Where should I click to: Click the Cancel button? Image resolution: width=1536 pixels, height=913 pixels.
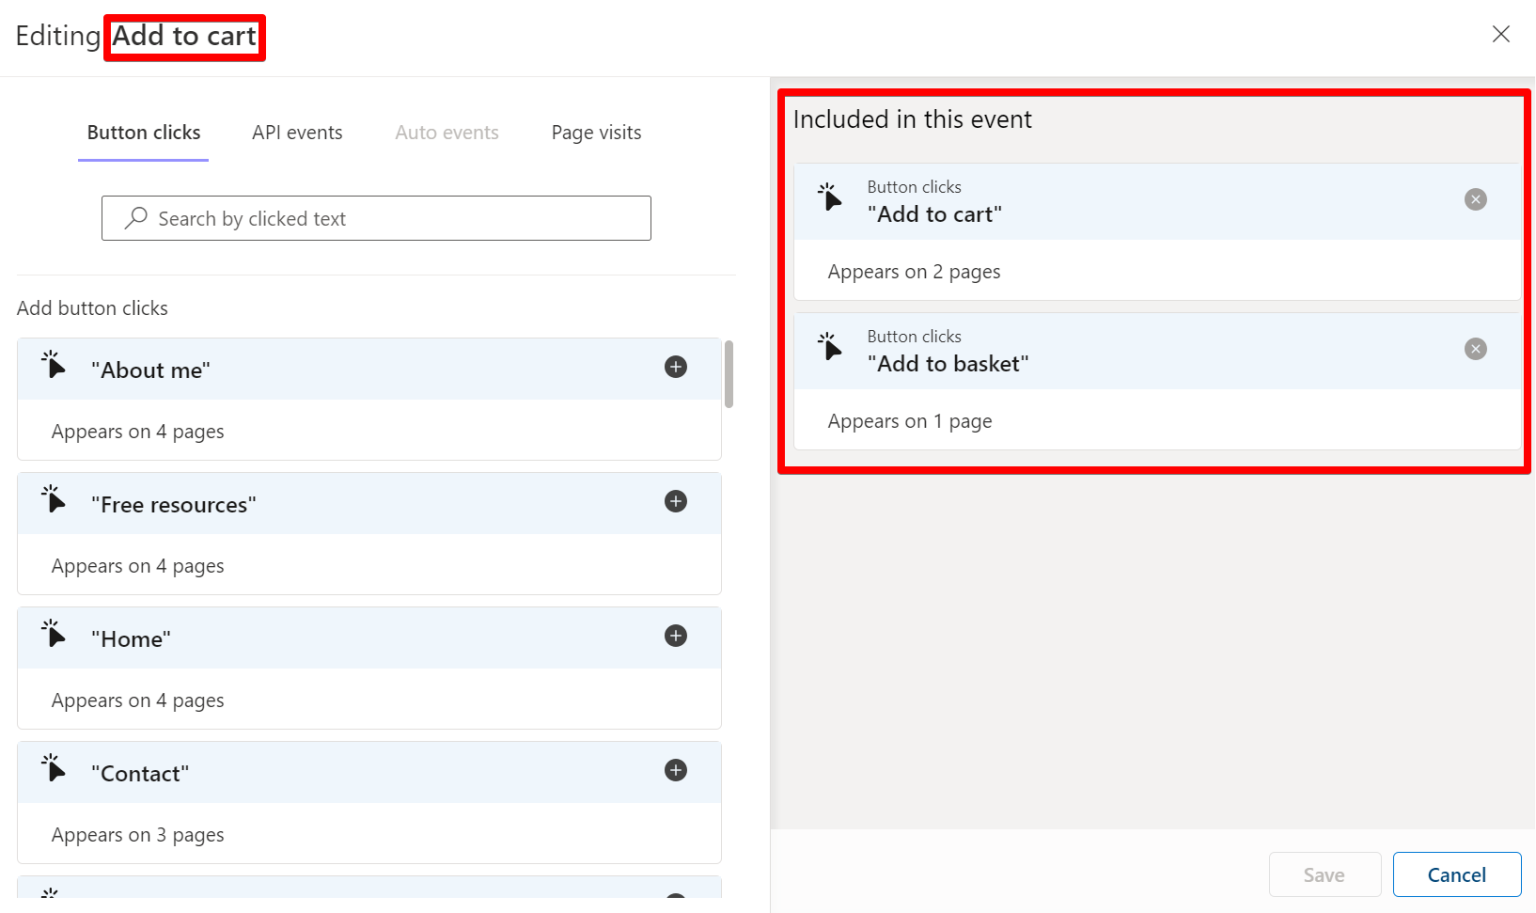point(1457,875)
